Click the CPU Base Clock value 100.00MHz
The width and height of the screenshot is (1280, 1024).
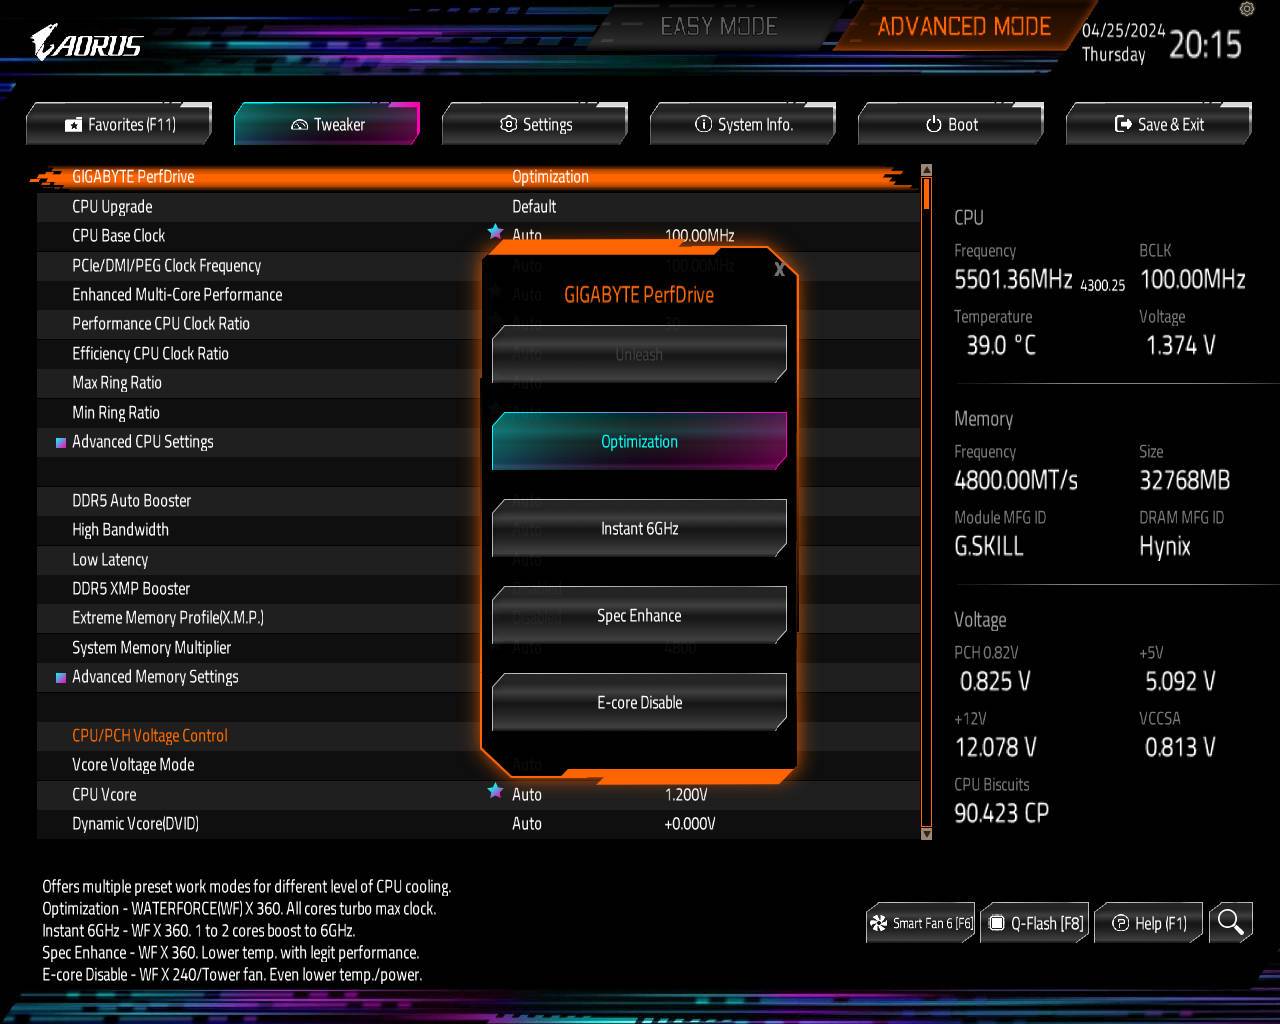700,236
